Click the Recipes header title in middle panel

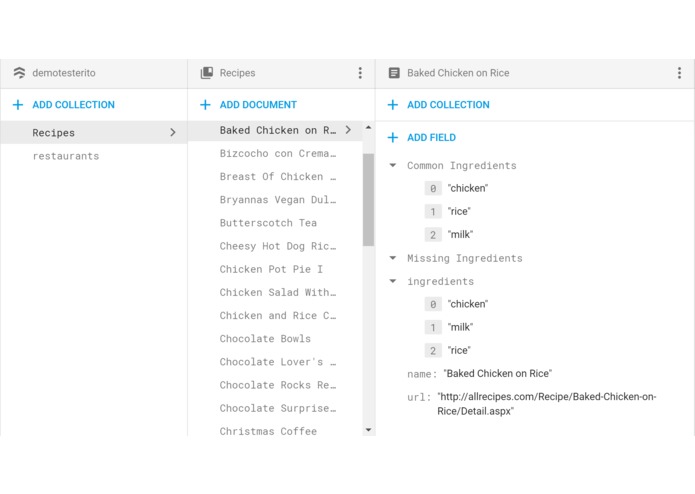tap(237, 73)
